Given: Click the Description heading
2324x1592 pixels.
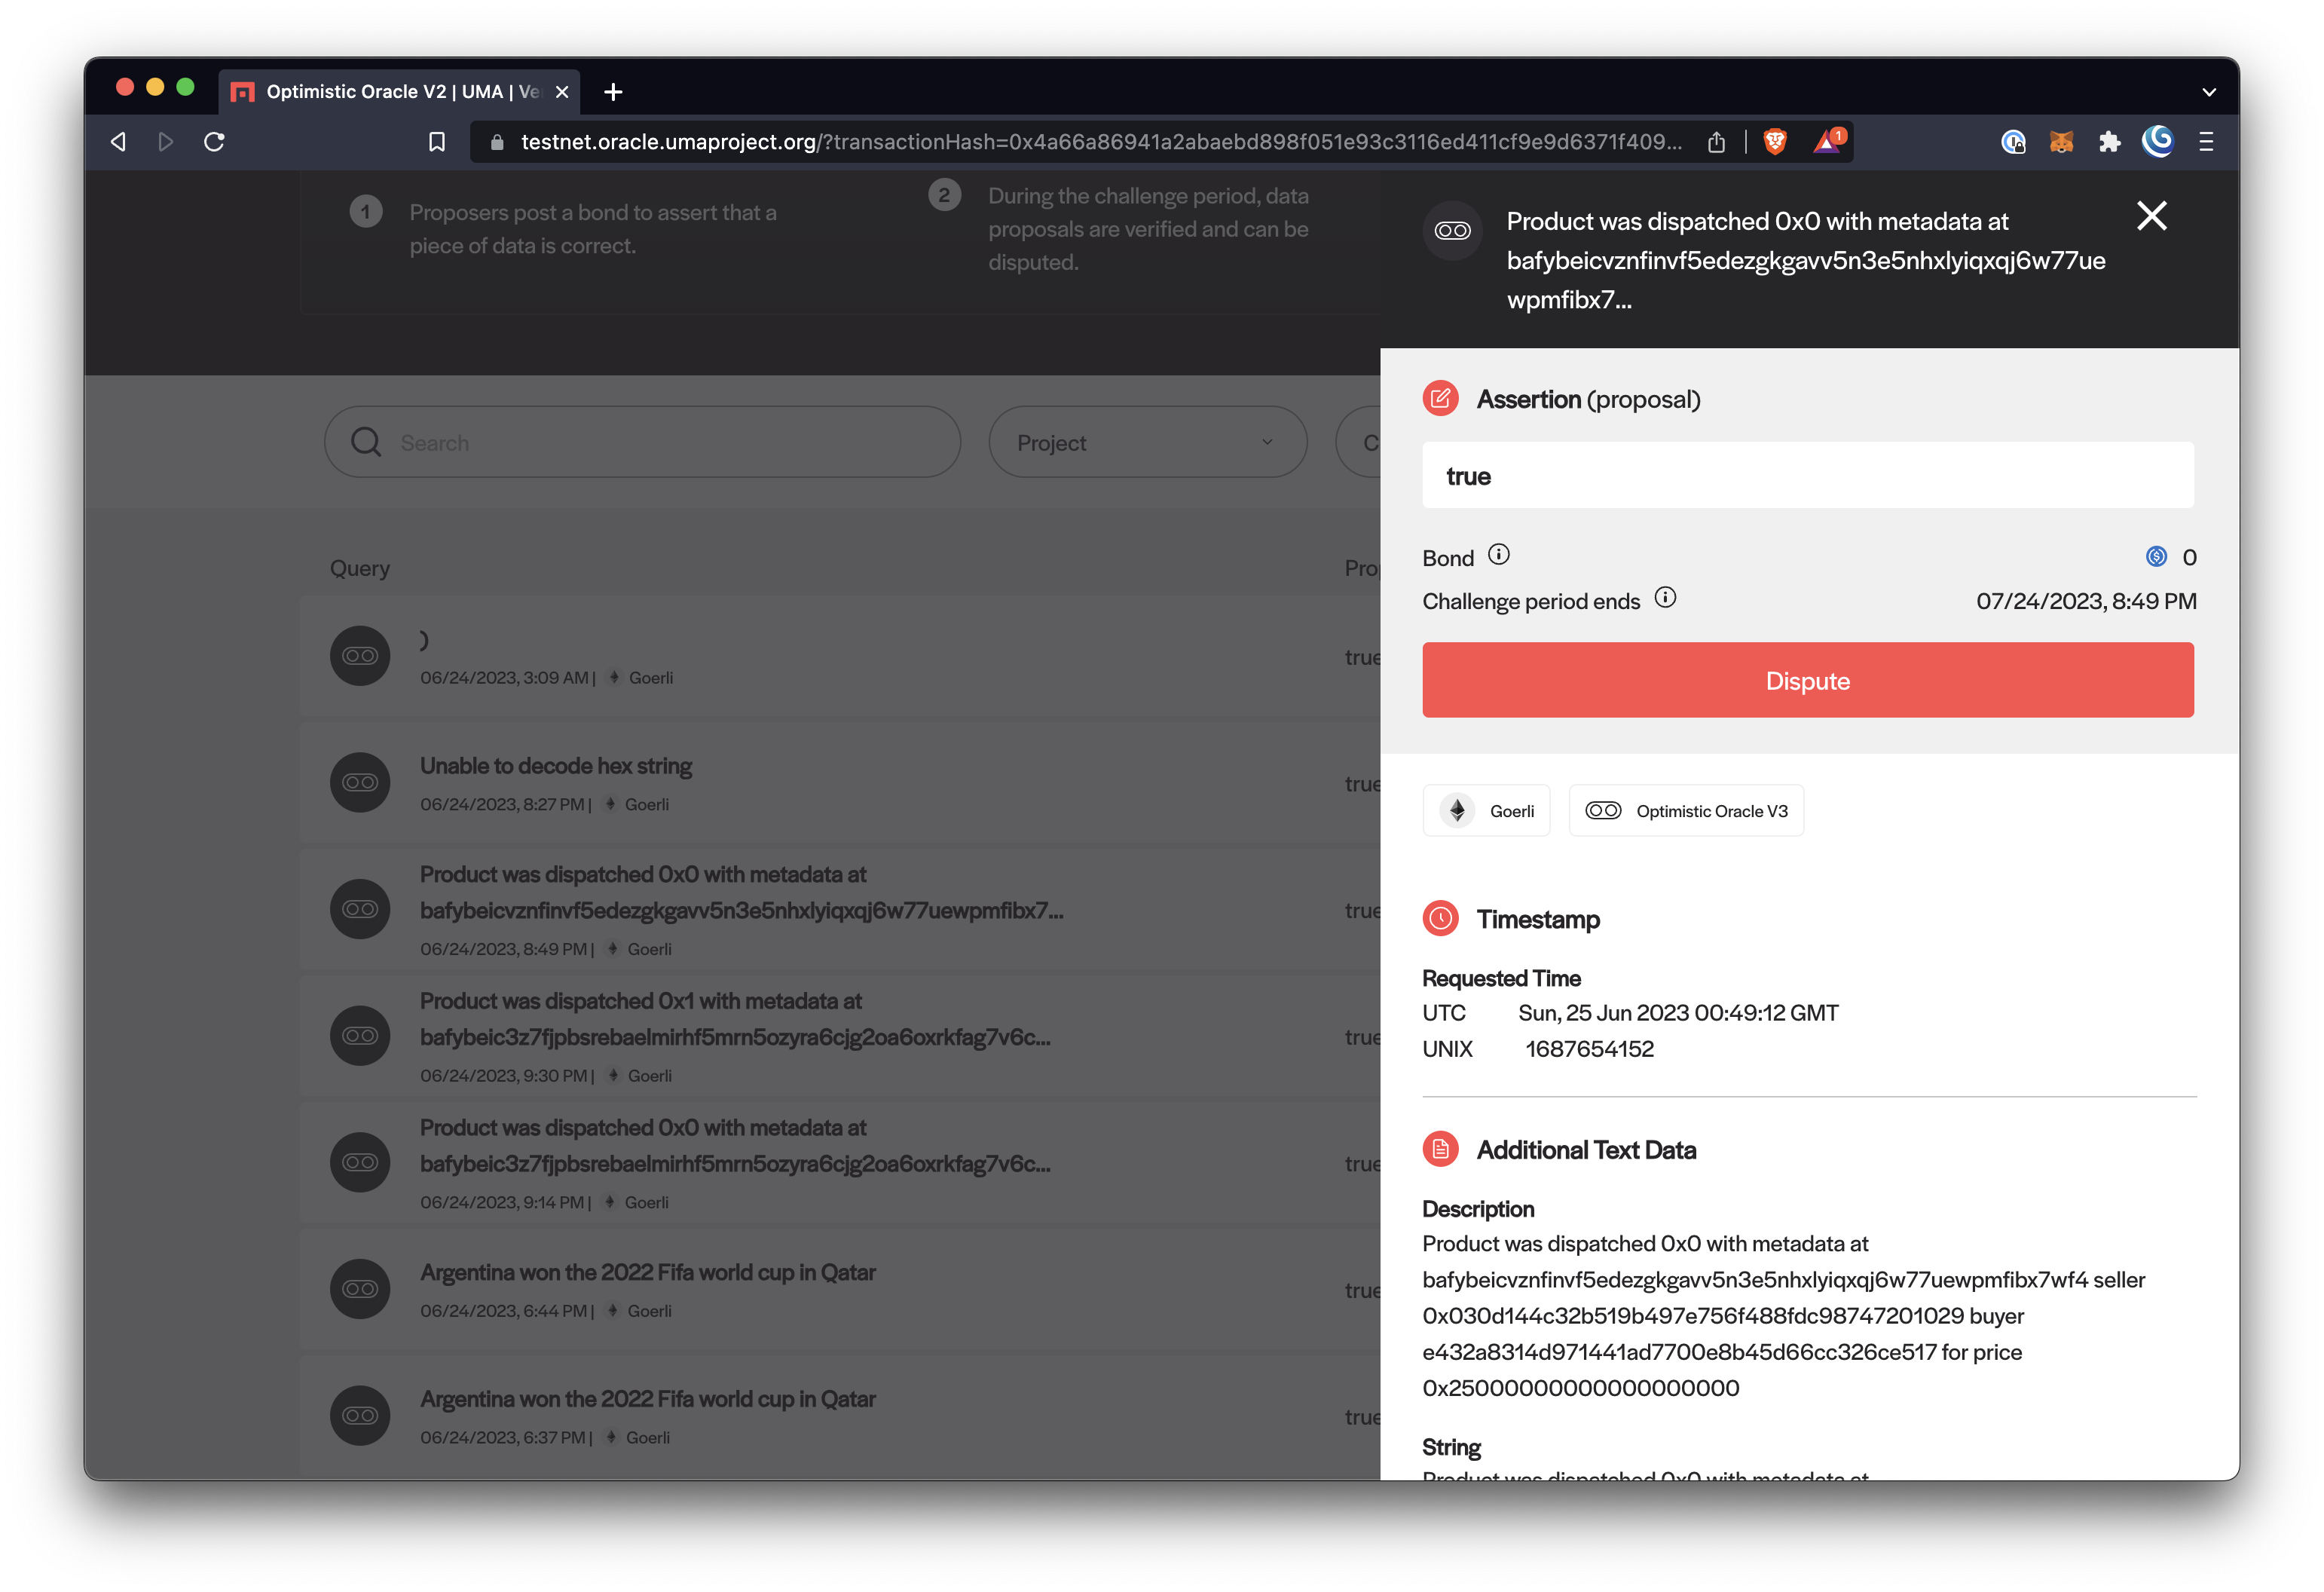Looking at the screenshot, I should coord(1478,1209).
